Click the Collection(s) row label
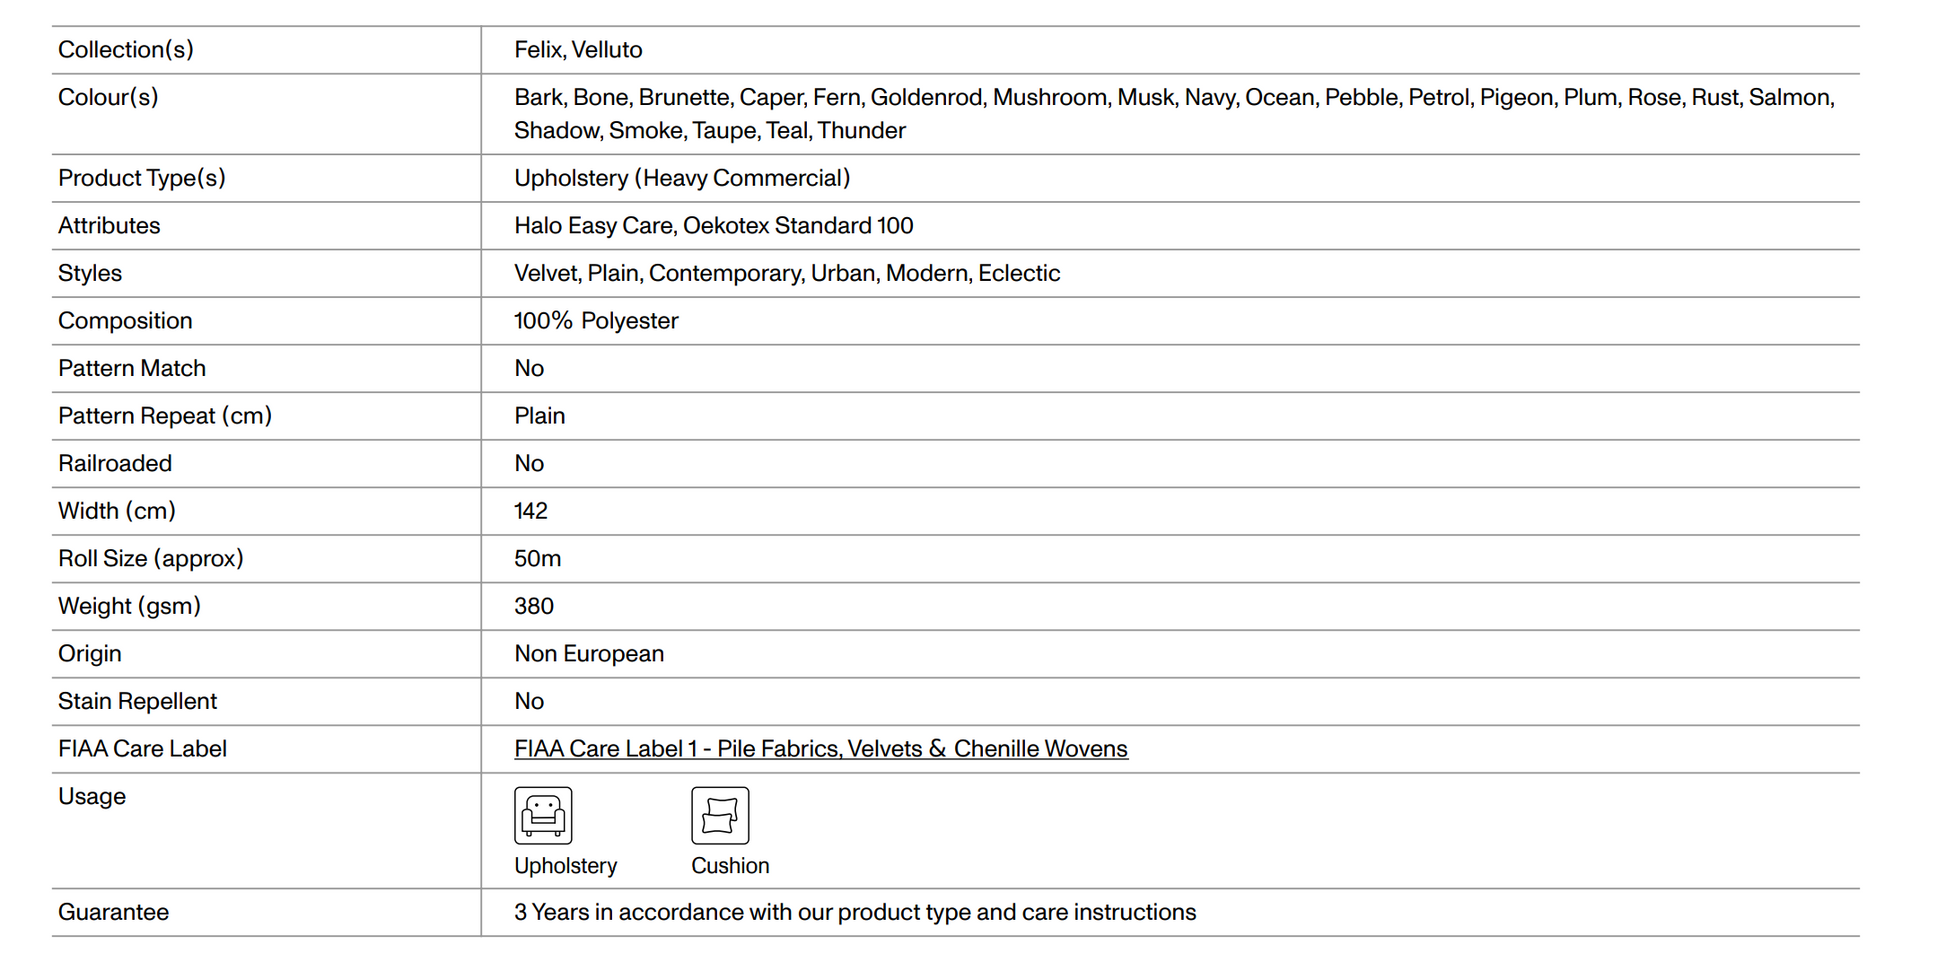The image size is (1946, 962). pyautogui.click(x=126, y=50)
